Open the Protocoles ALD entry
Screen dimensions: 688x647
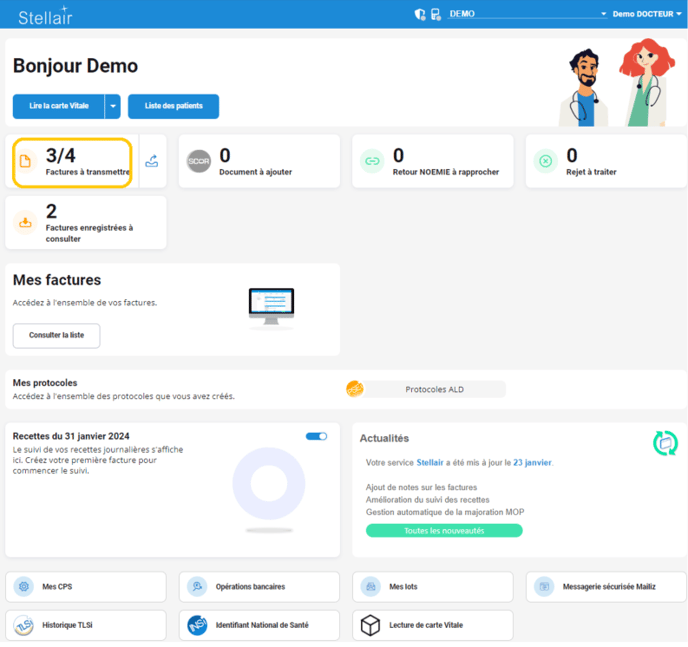point(433,389)
